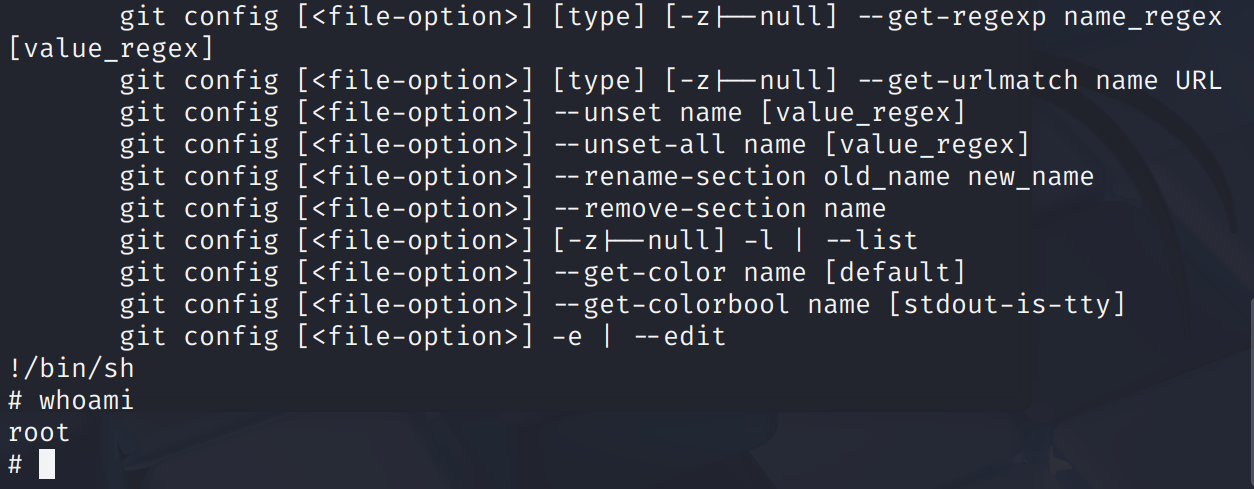1254x489 pixels.
Task: Click the '--unset' option text
Action: point(607,113)
